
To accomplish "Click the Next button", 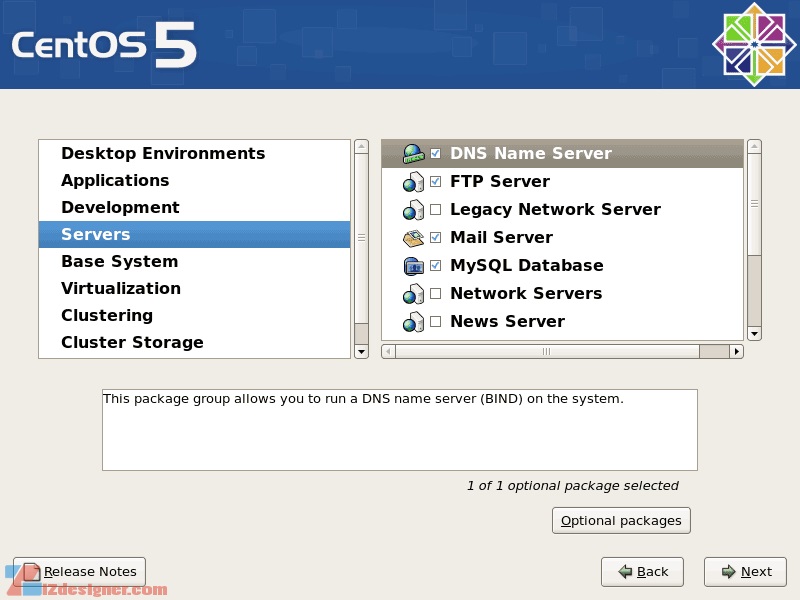I will pos(745,572).
